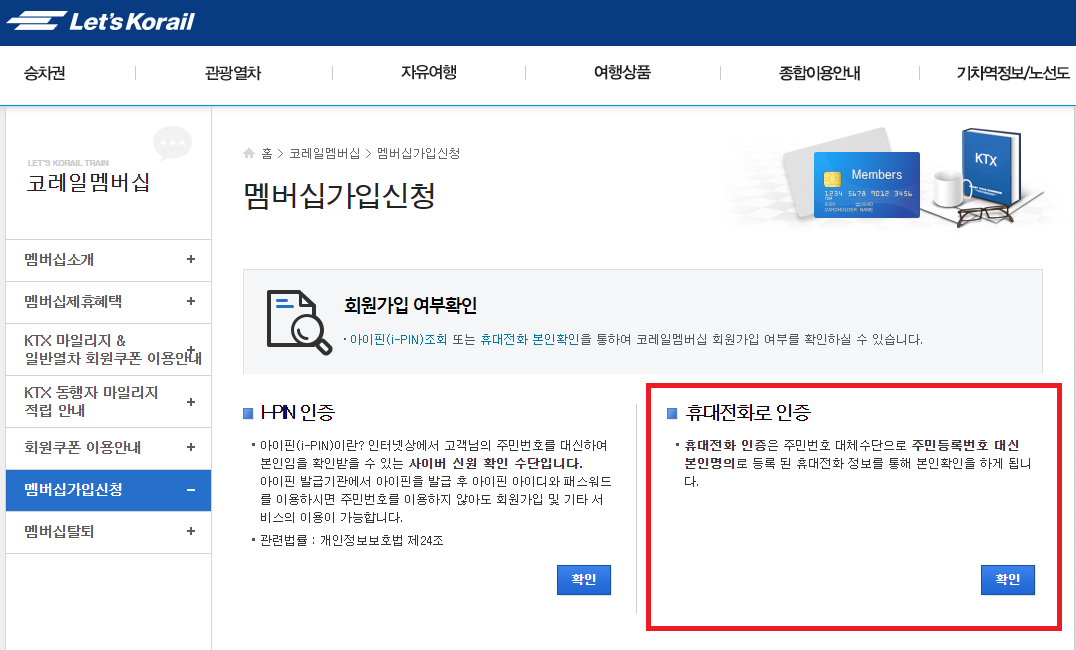Viewport: 1076px width, 650px height.
Task: Open the 자유여행 menu
Action: (429, 72)
